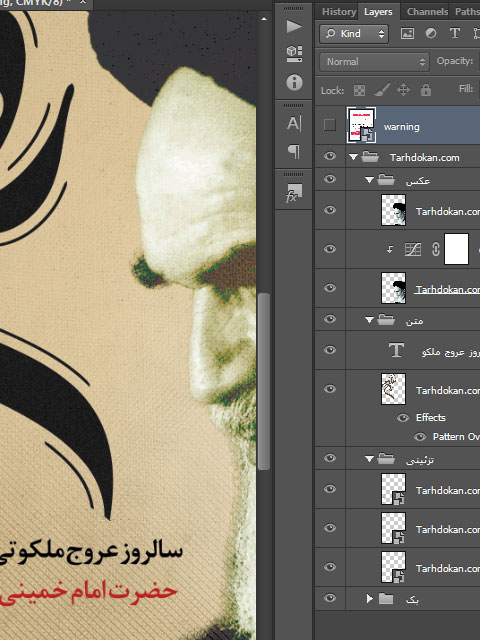Open the Character panel icon
This screenshot has height=640, width=480.
coord(294,123)
